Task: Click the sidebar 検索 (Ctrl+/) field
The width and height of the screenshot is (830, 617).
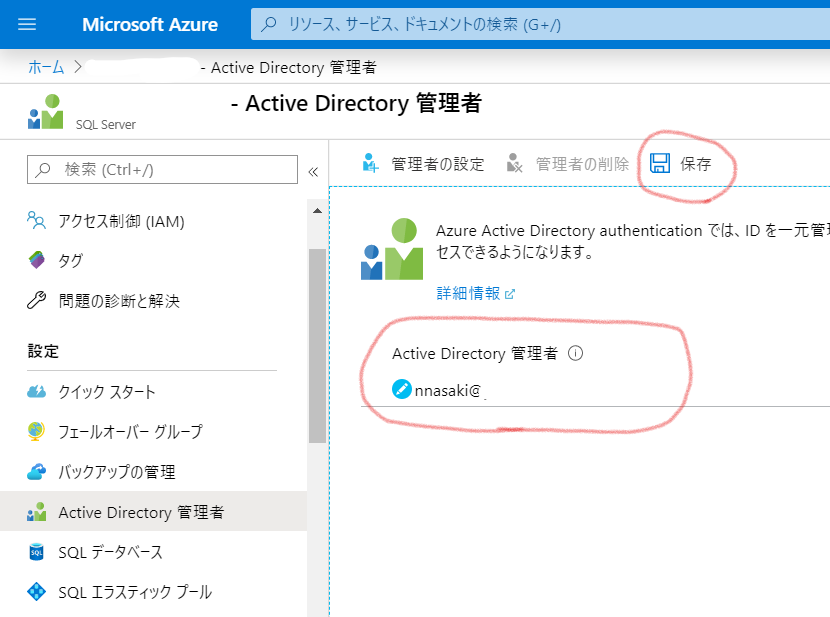Action: tap(162, 169)
